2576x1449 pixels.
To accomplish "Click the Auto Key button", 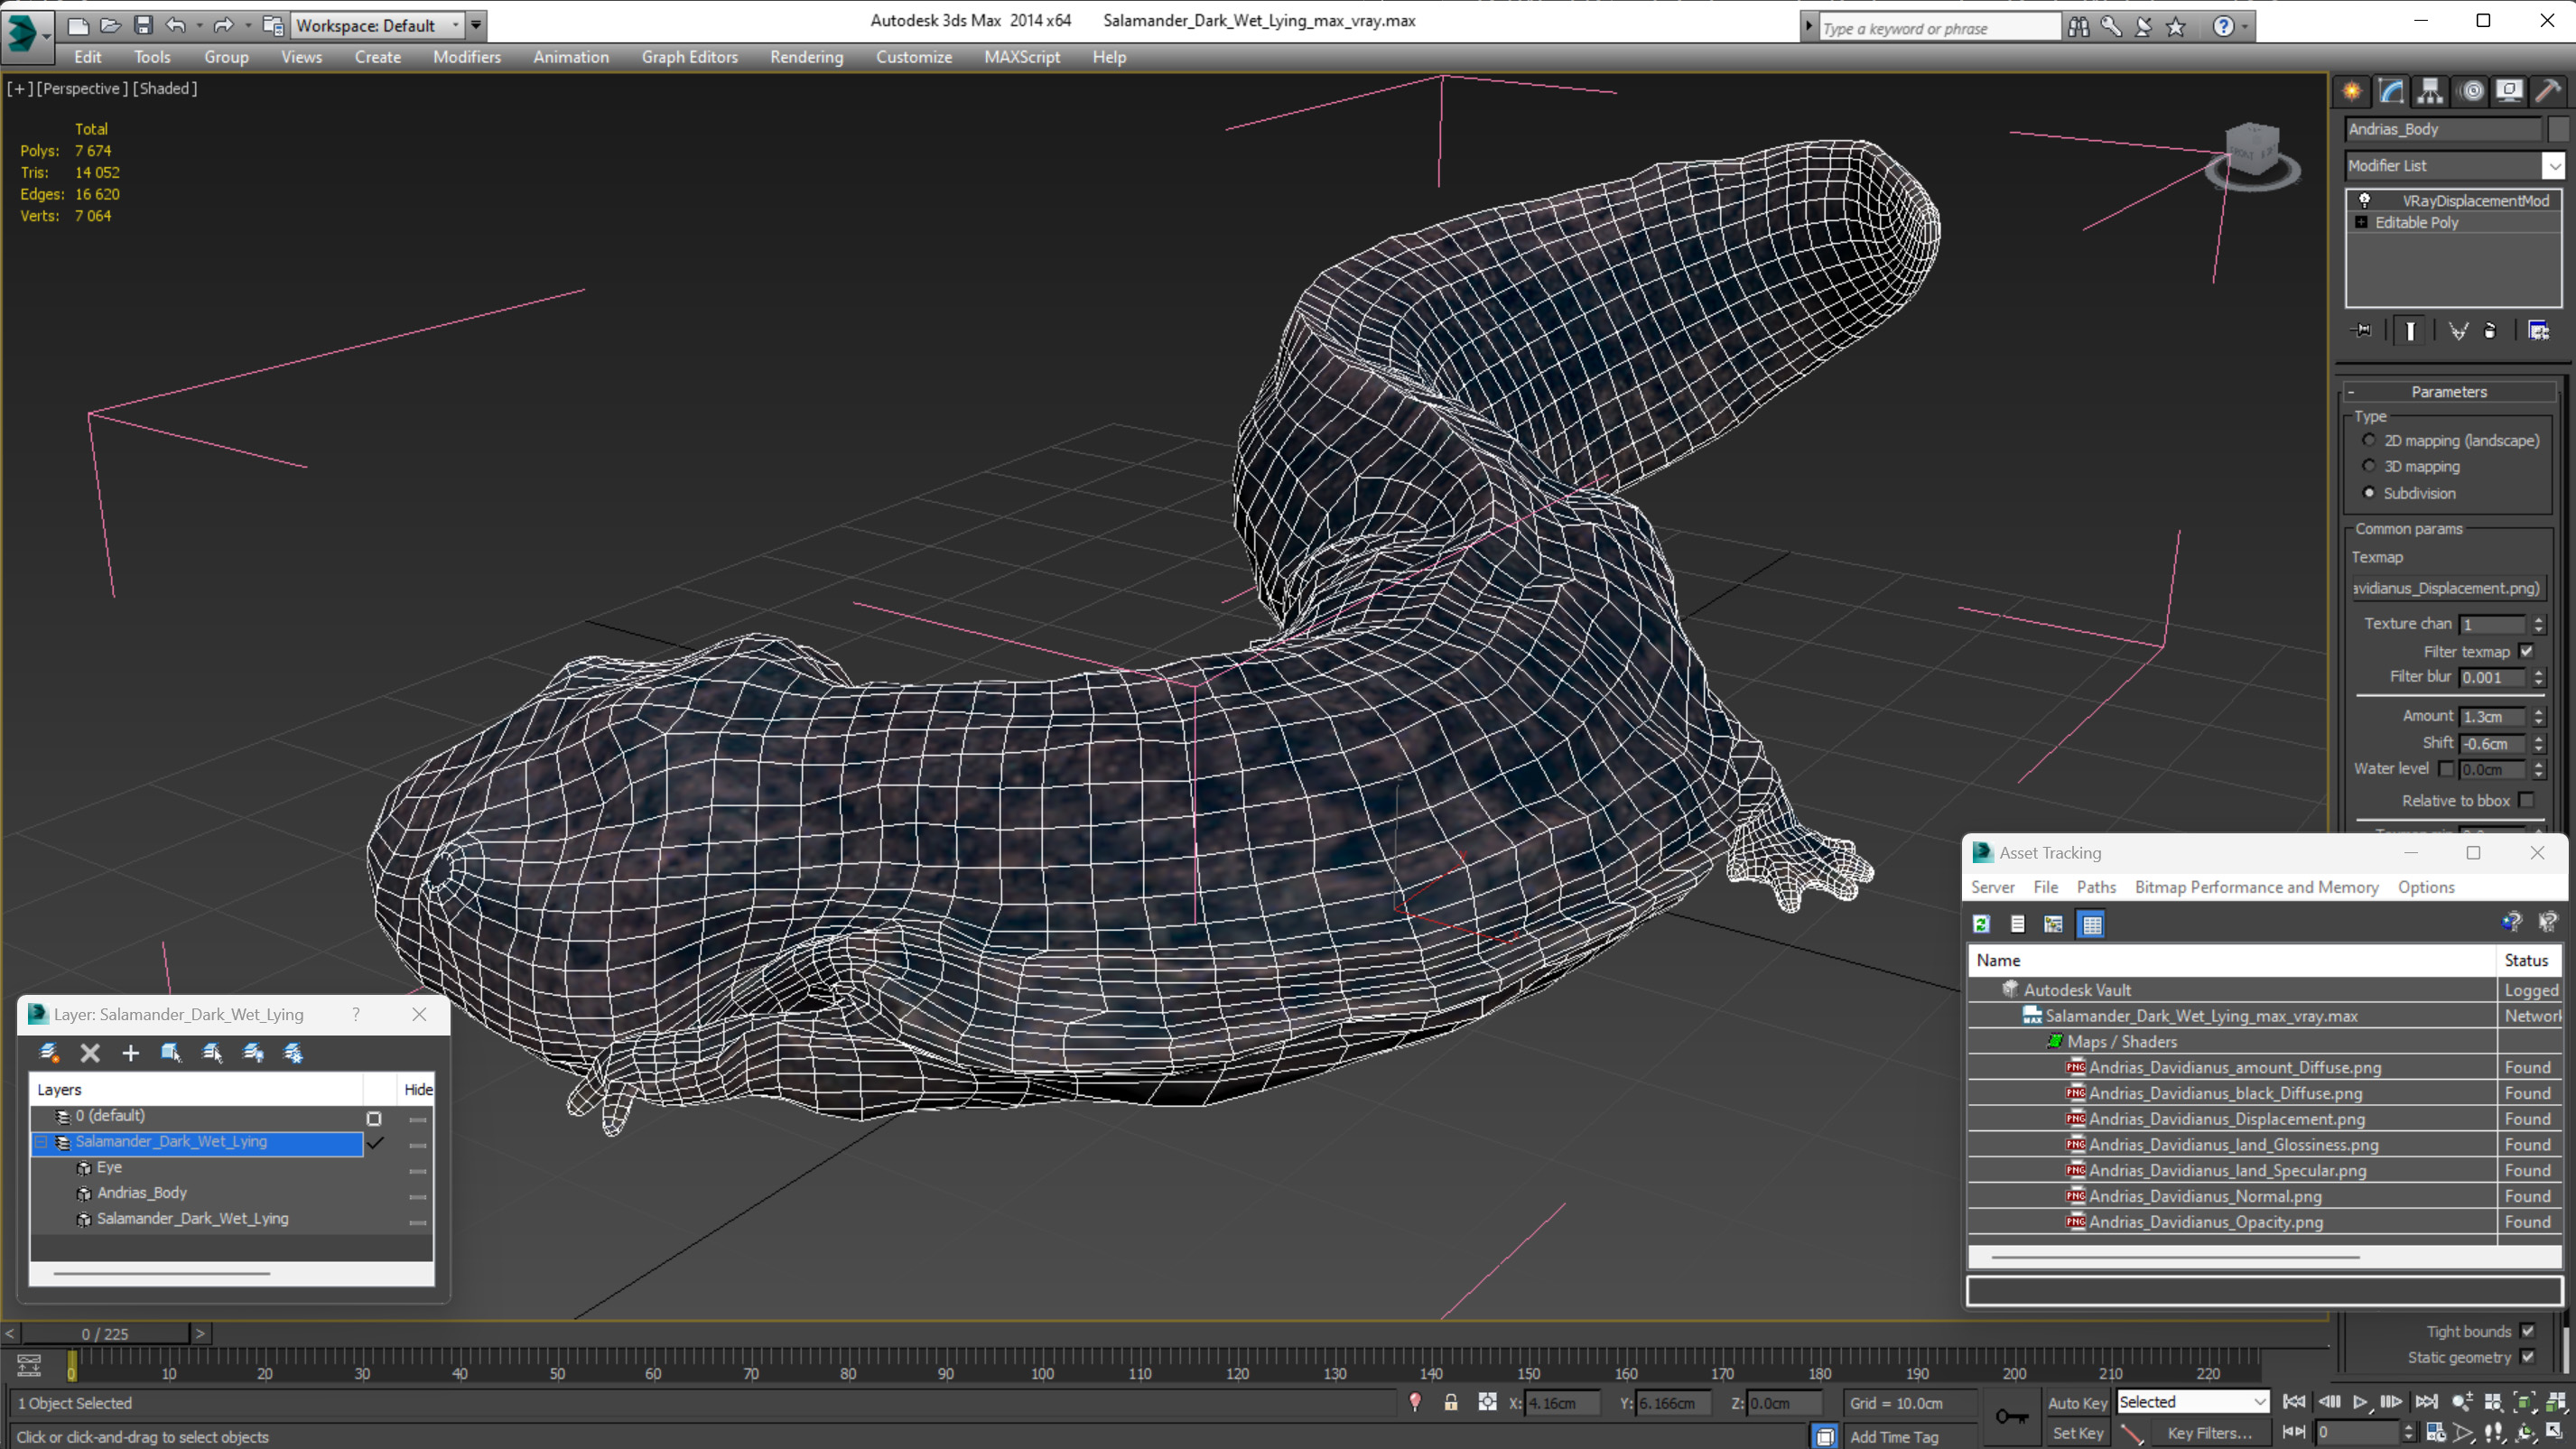I will coord(2077,1402).
